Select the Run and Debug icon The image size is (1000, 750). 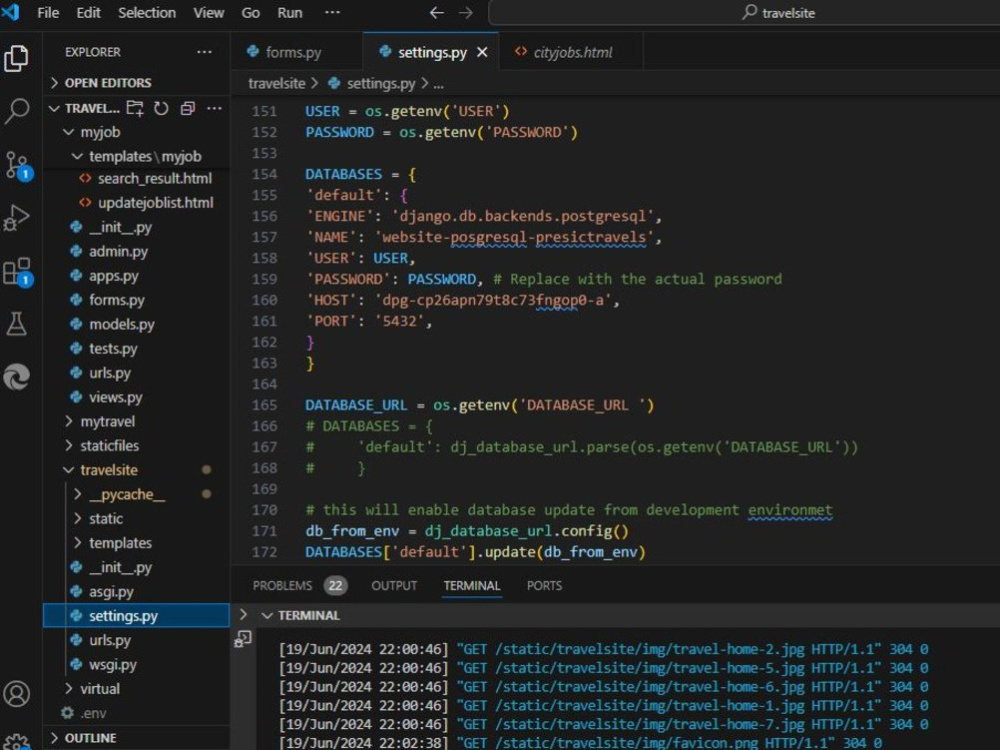tap(18, 215)
